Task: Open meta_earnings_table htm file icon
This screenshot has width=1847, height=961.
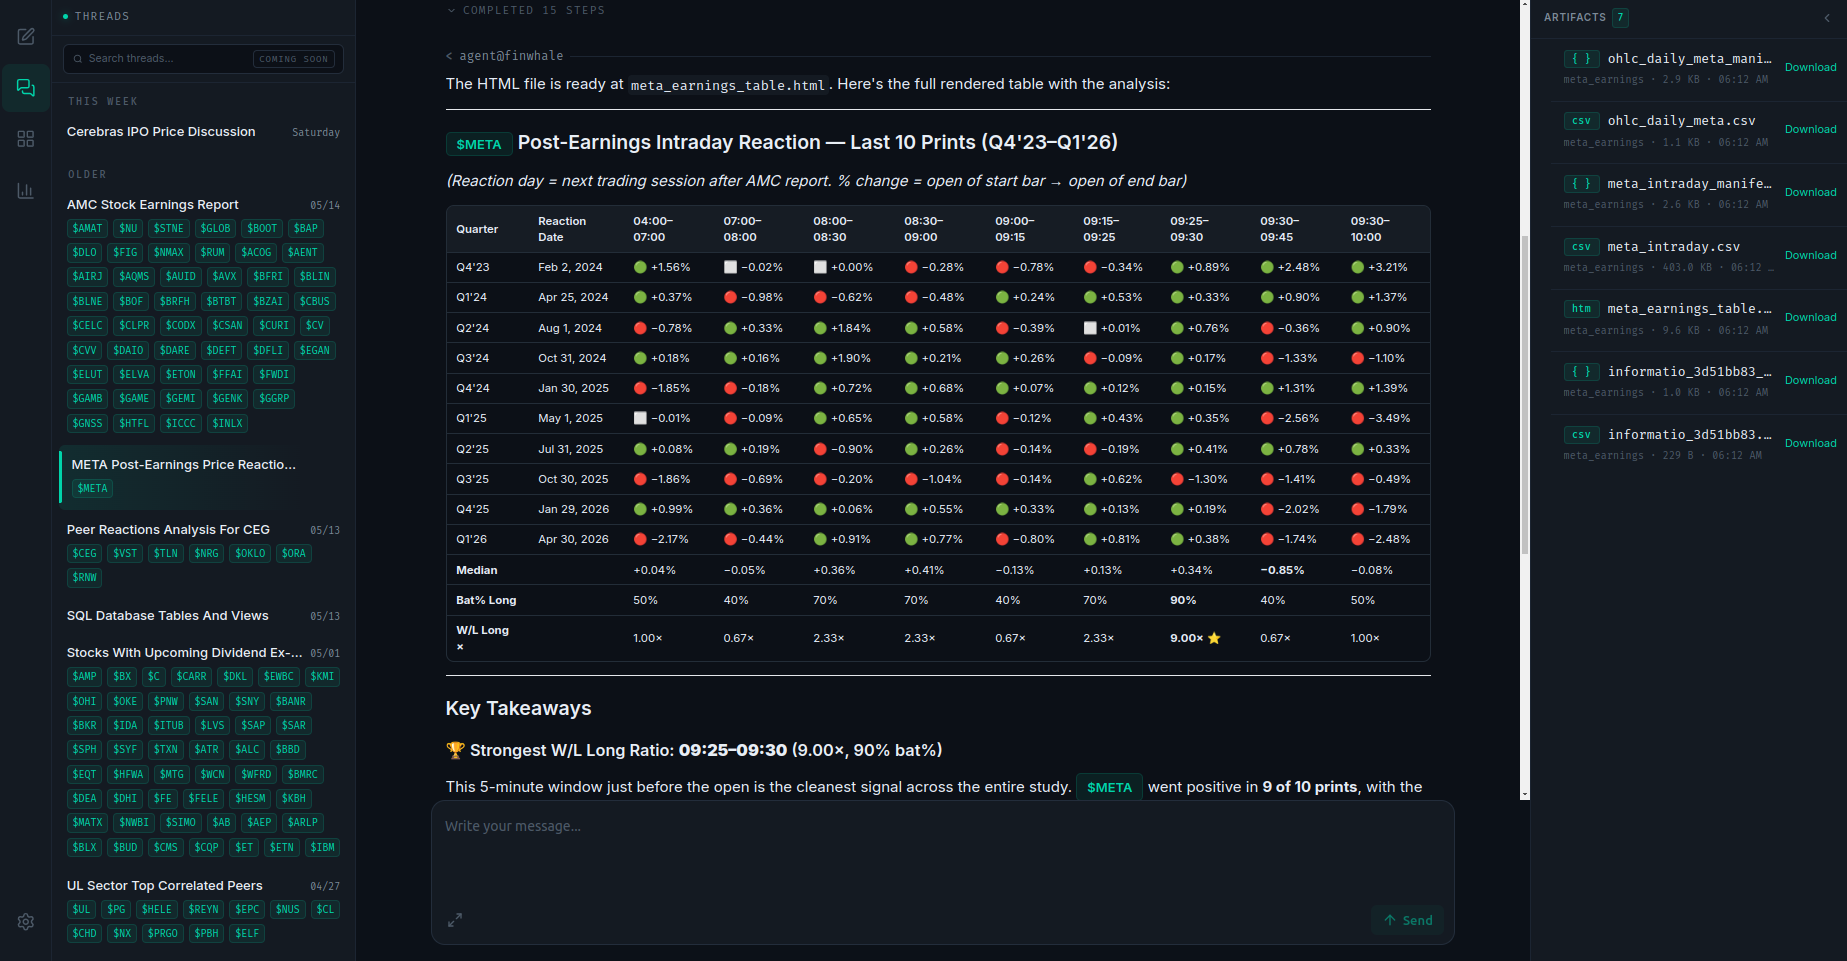Action: [1581, 309]
